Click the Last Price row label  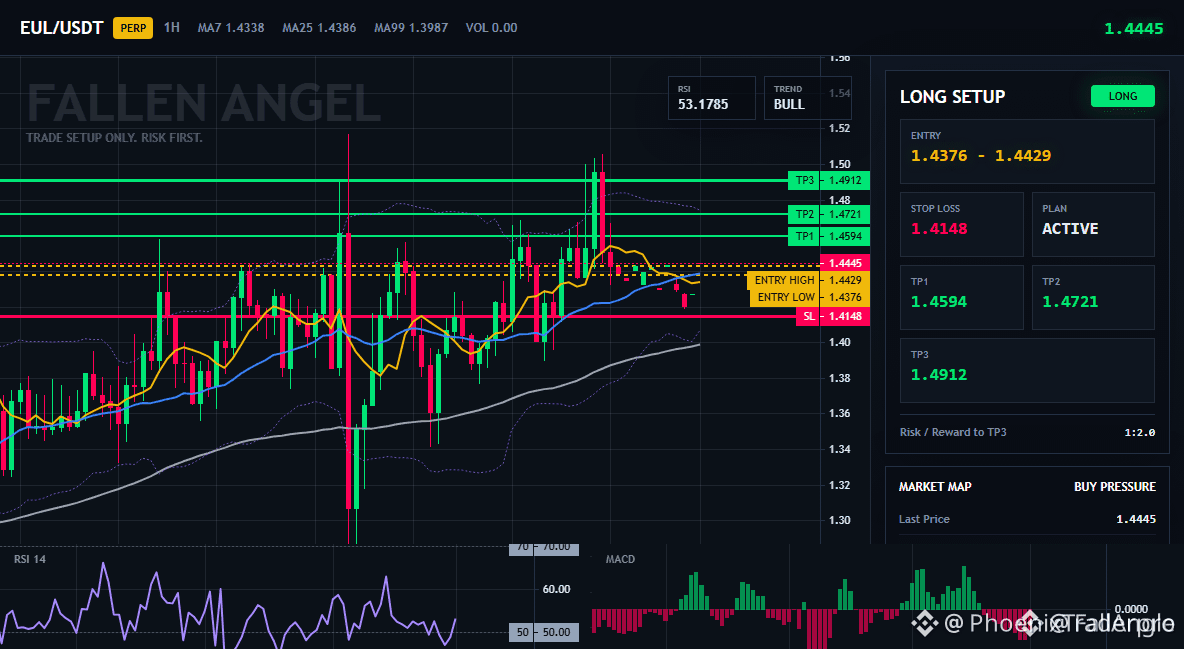(x=924, y=519)
